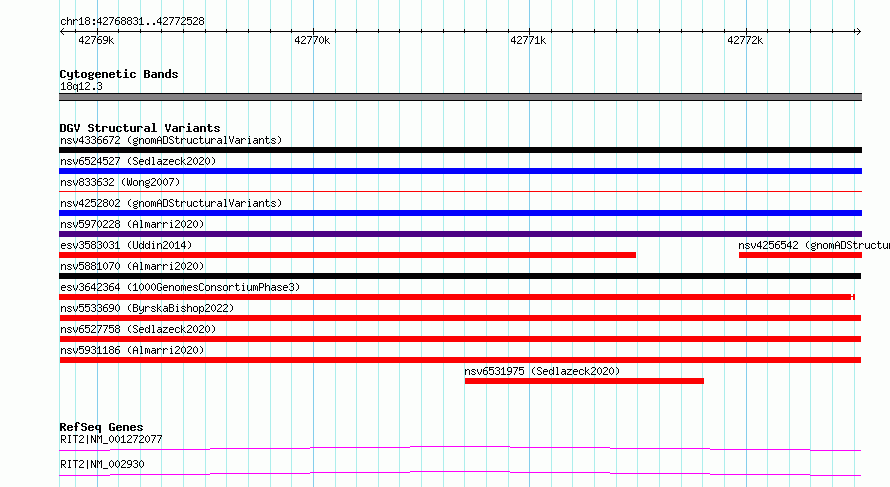Open the nsv6524527 (Sedlazeck2020) label
The width and height of the screenshot is (890, 487).
pyautogui.click(x=138, y=161)
